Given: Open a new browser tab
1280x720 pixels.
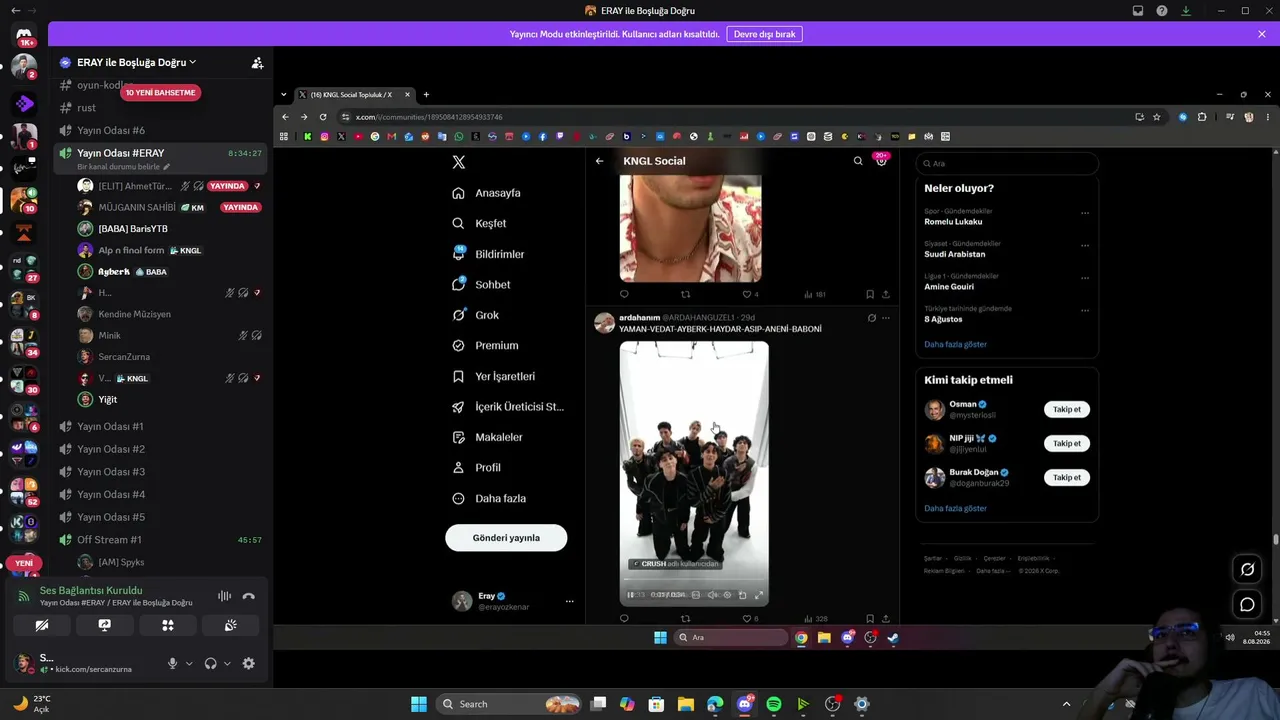Looking at the screenshot, I should (x=426, y=95).
